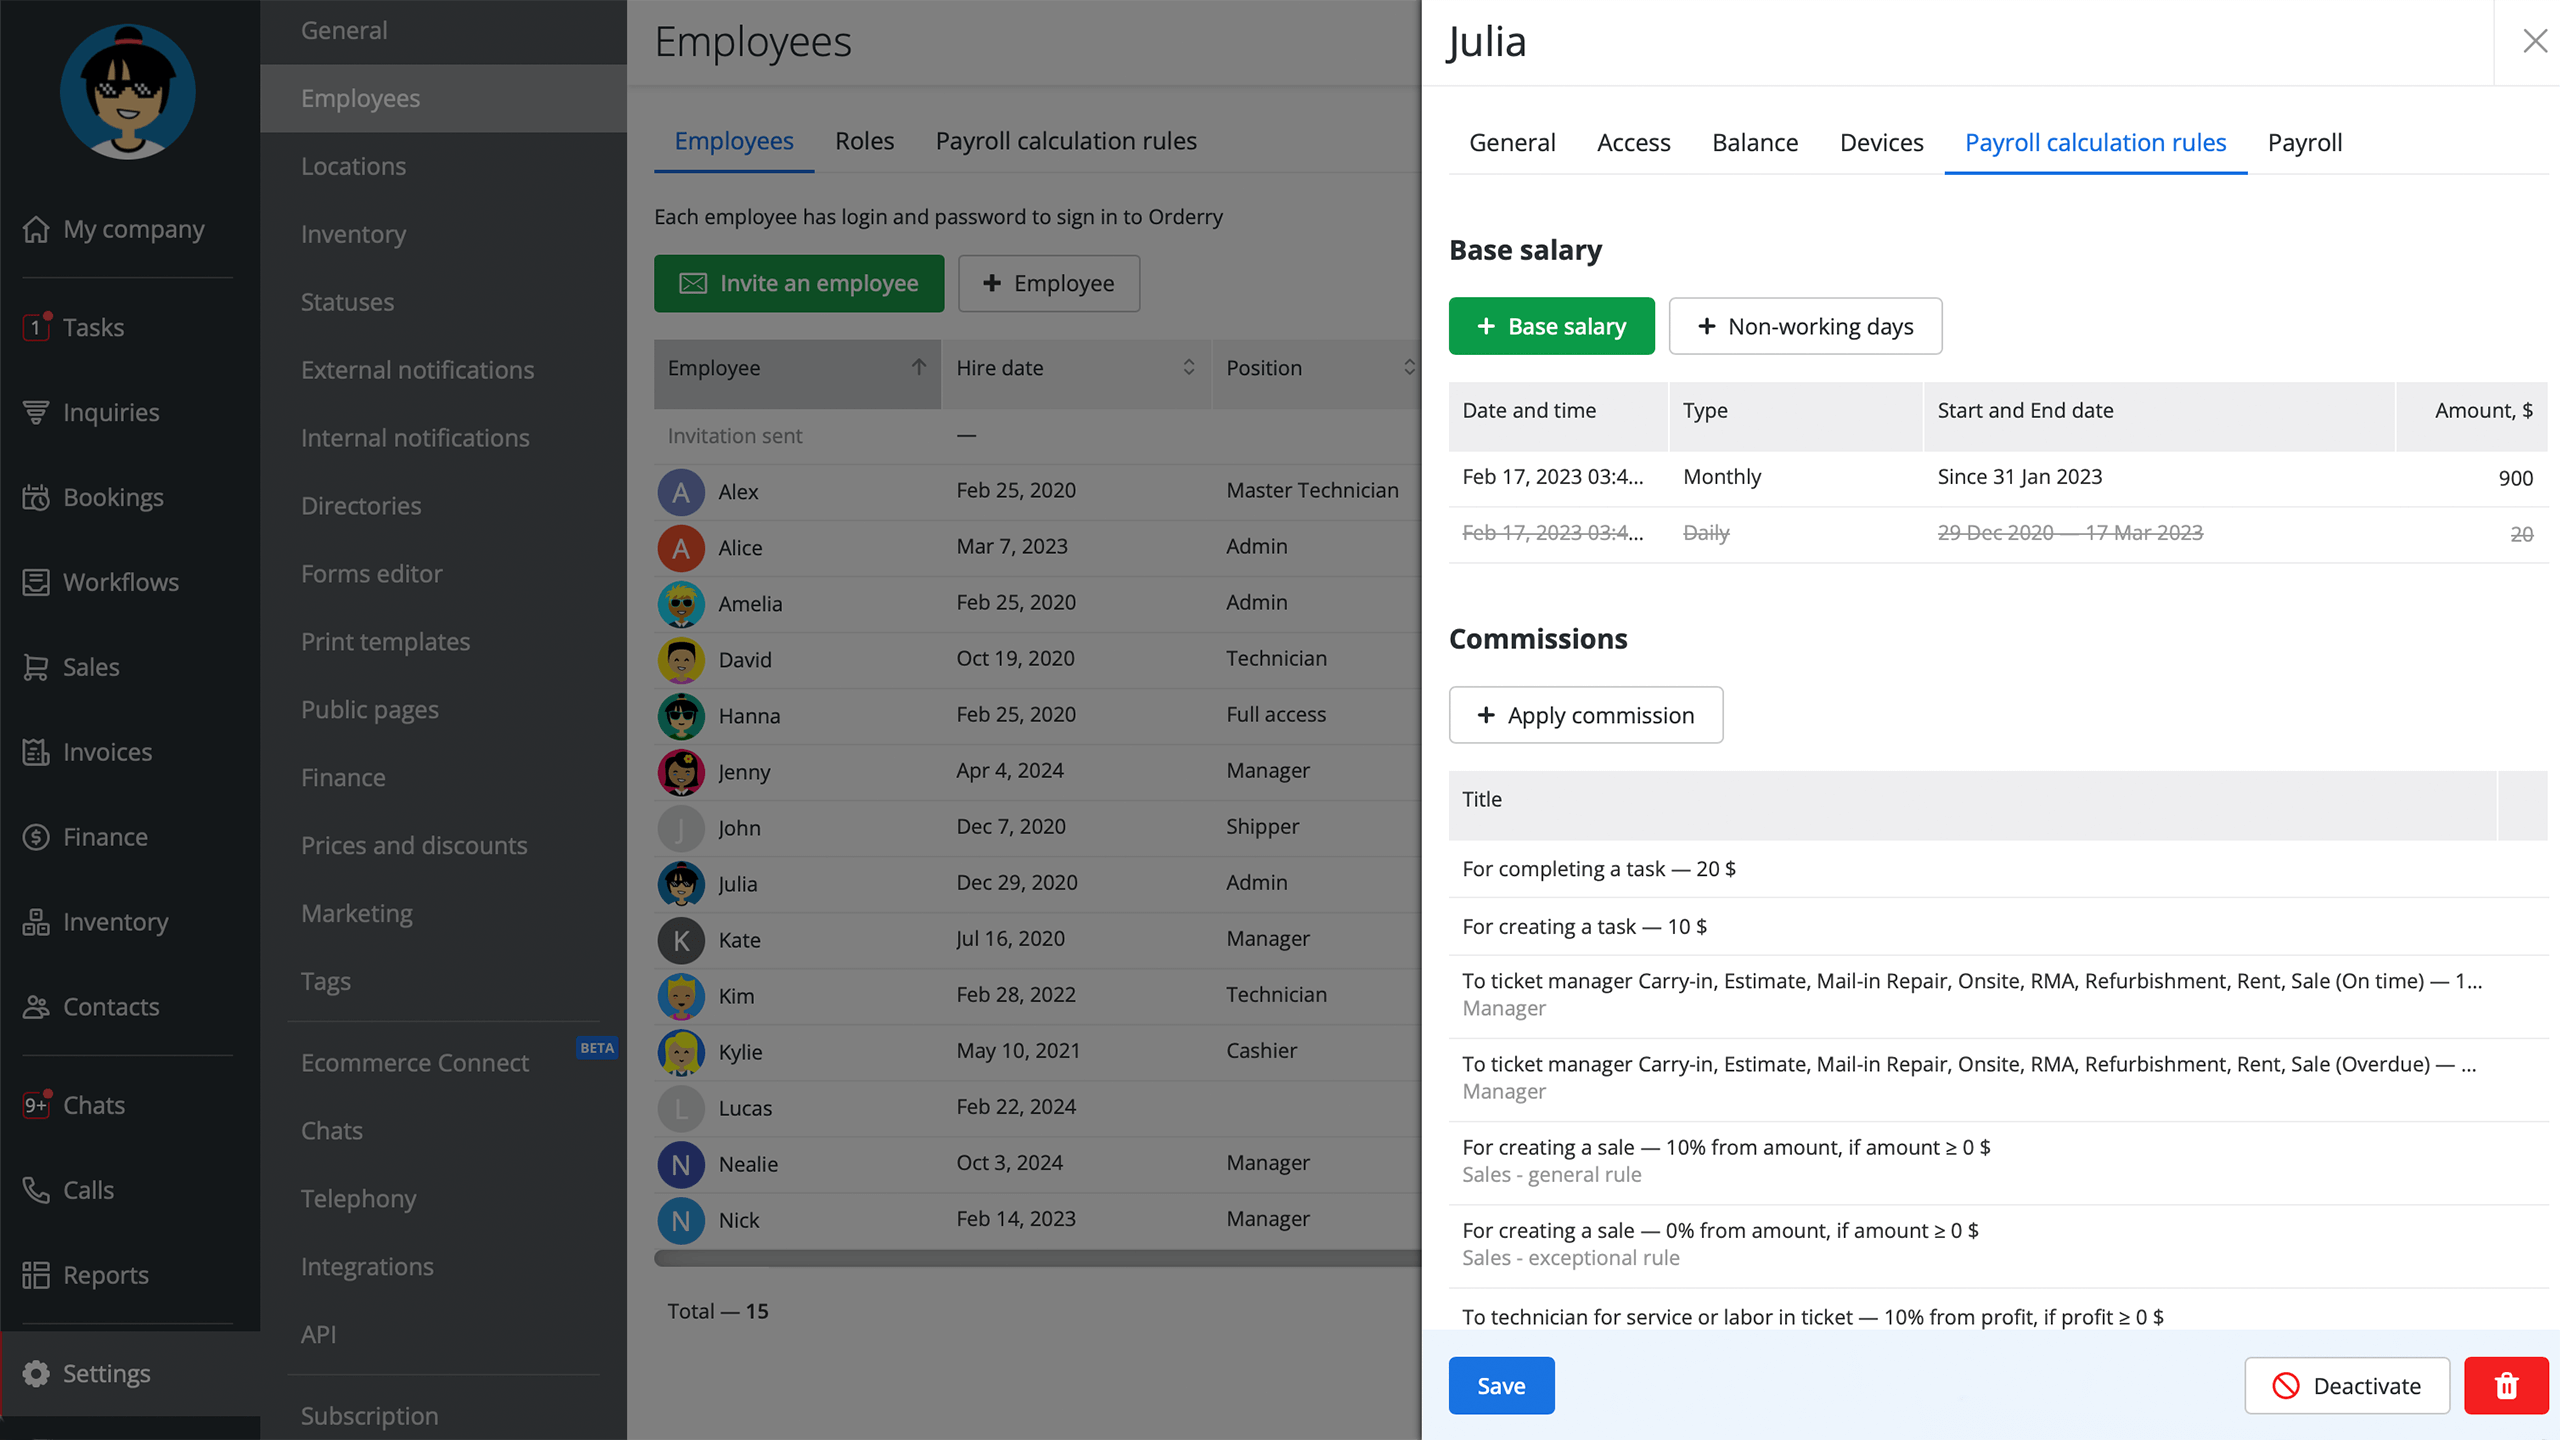Click the red trash delete button
Screen dimensions: 2560x1440
tap(2506, 1386)
